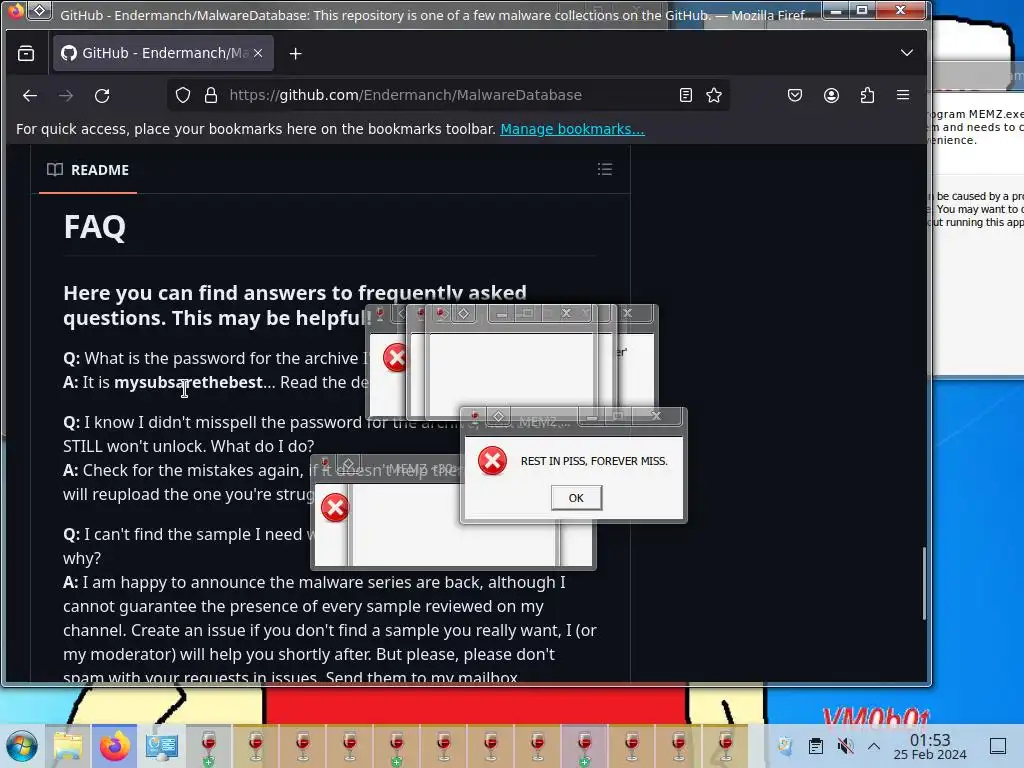Screen dimensions: 1024x768
Task: Click the password text mysubsarethebest
Action: point(188,382)
